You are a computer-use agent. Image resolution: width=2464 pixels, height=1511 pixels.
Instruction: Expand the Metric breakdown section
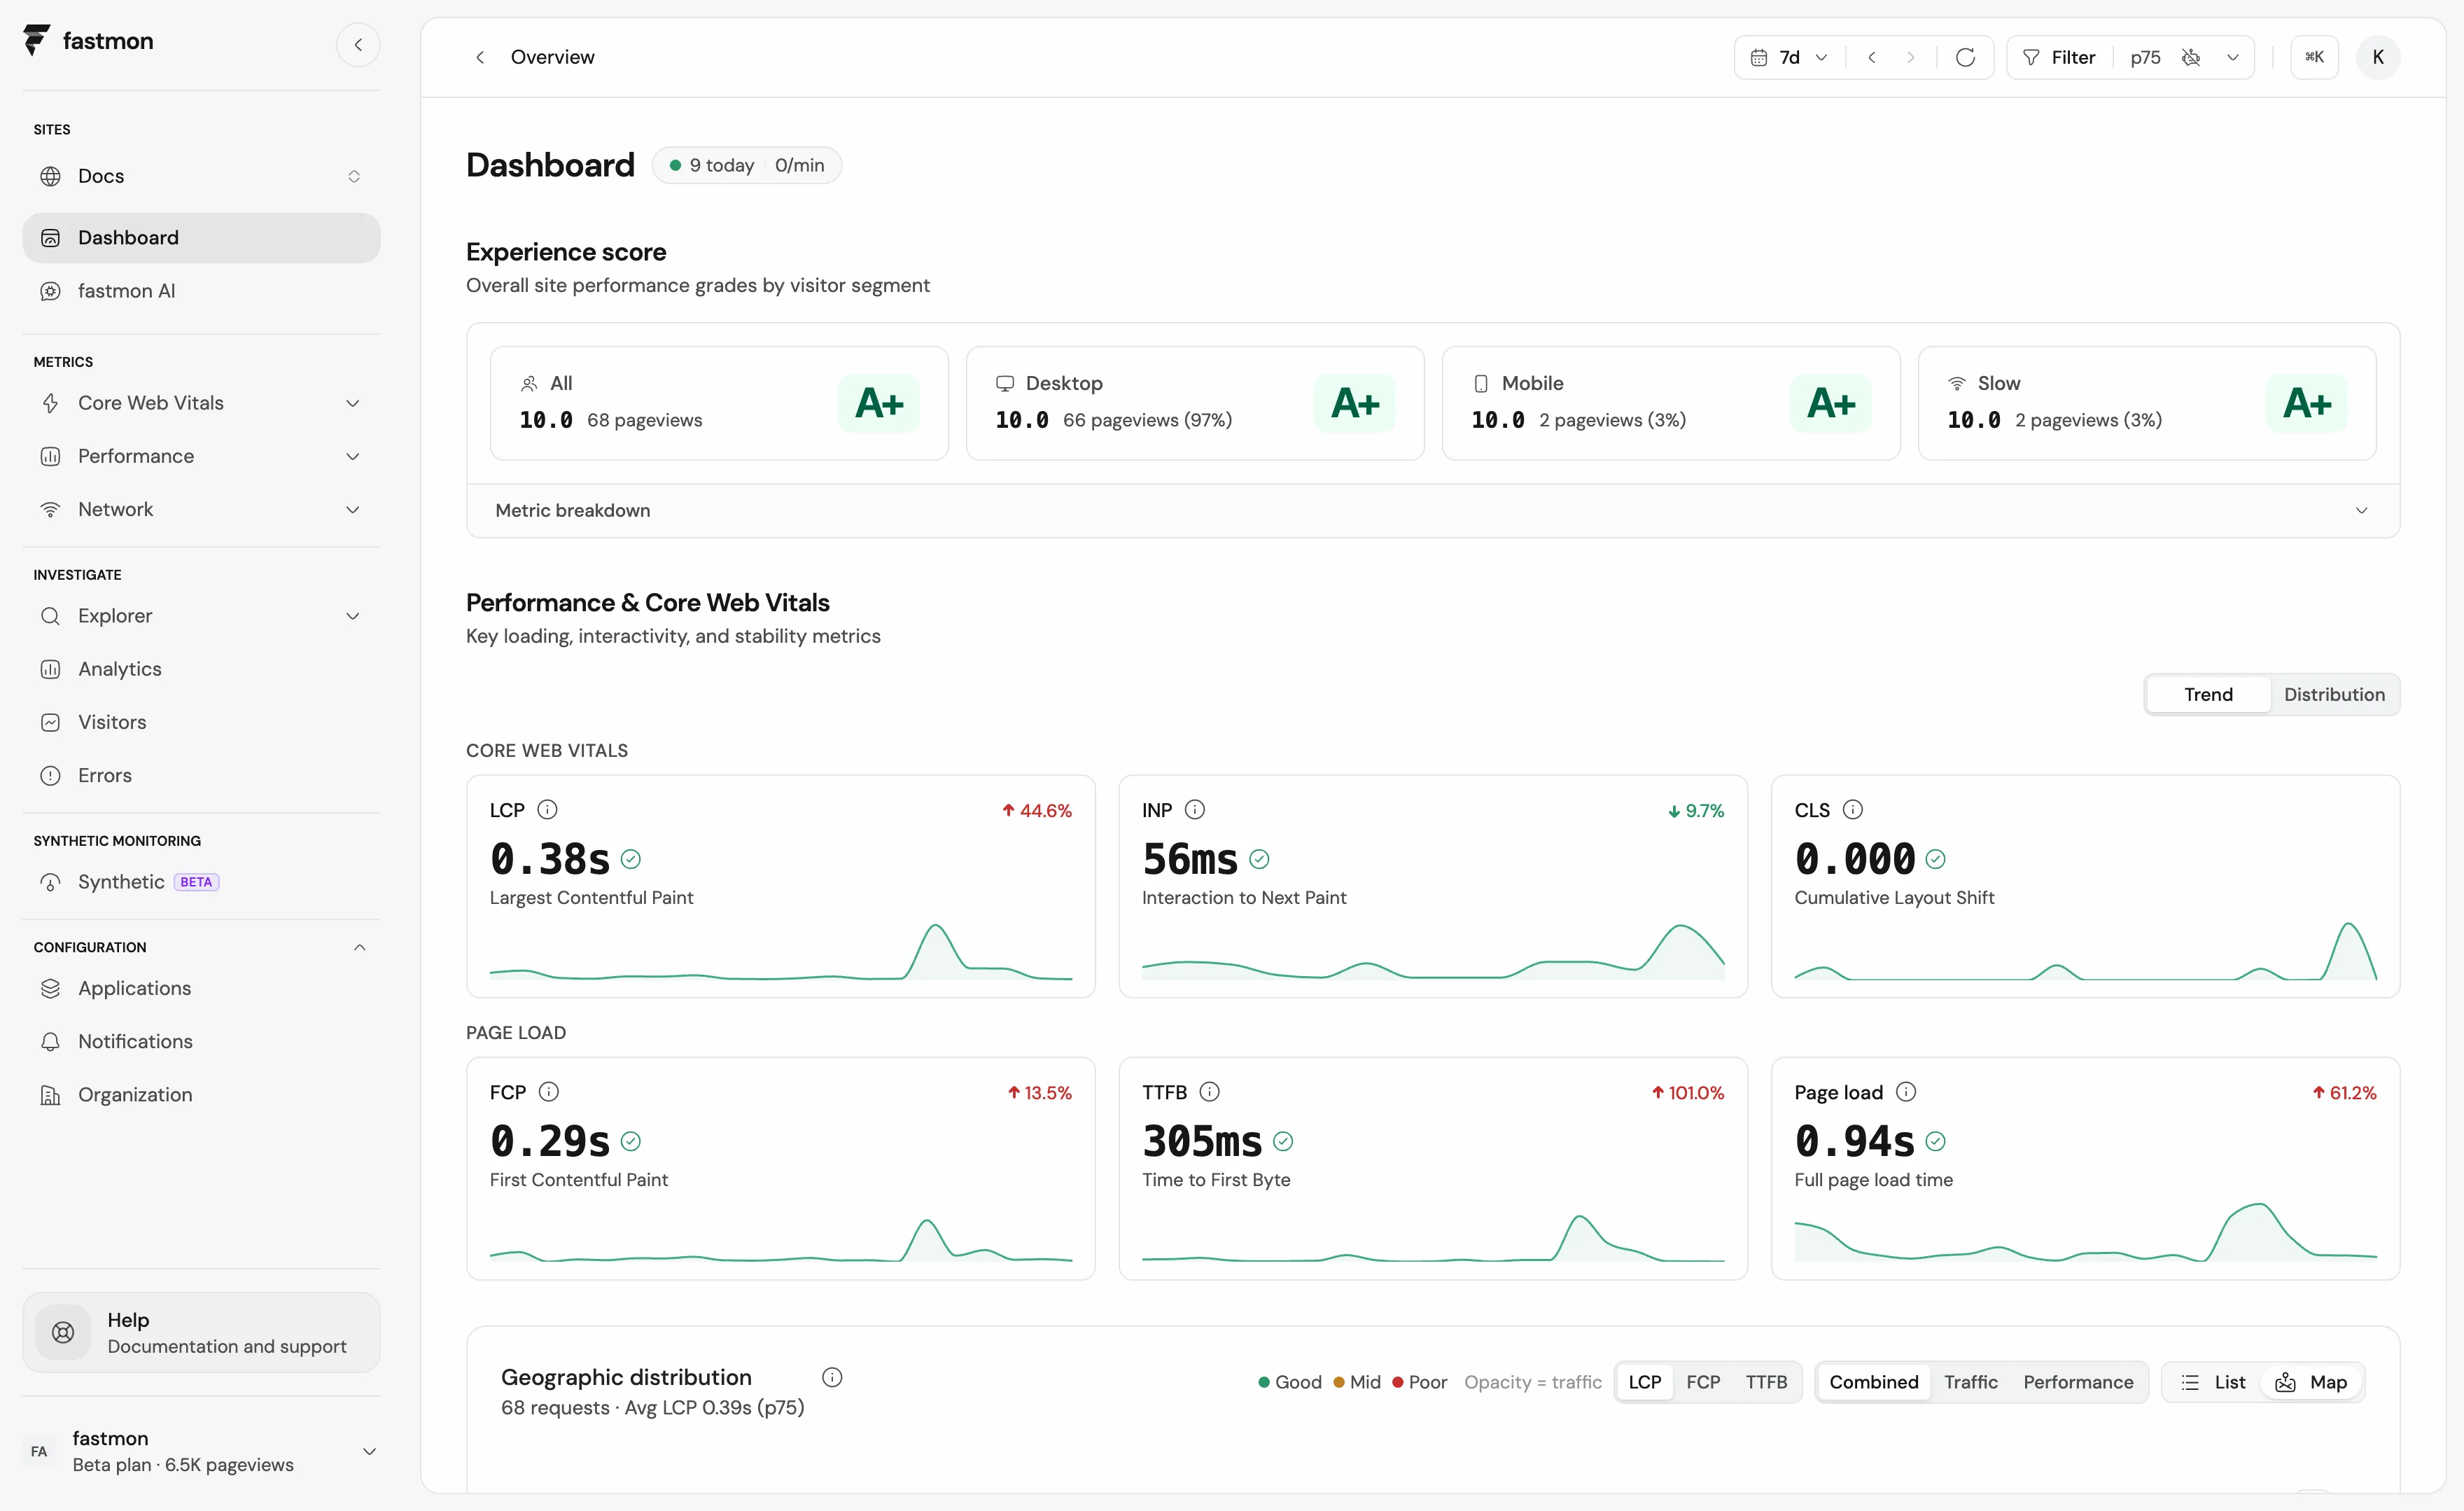1432,510
